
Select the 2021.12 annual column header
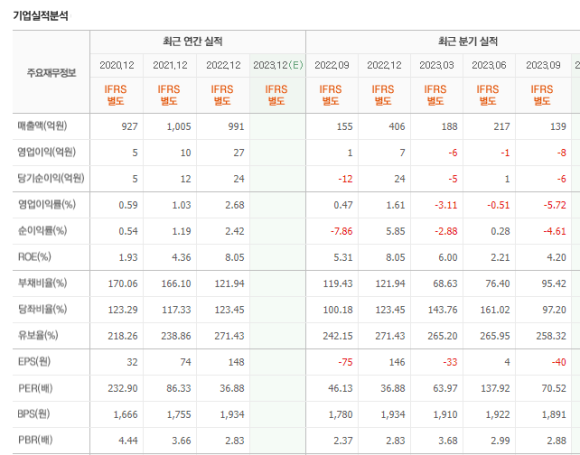tap(170, 65)
